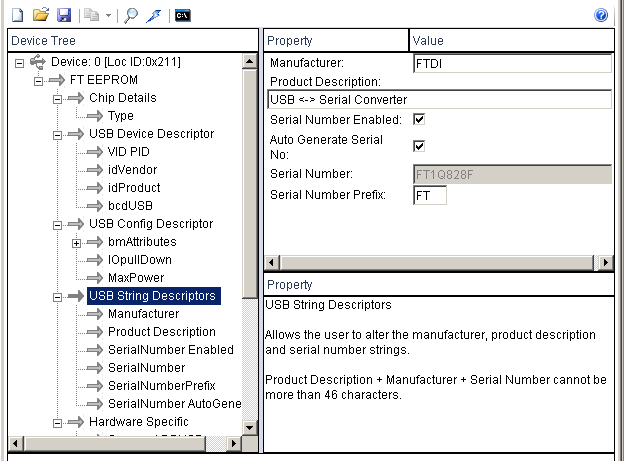Image resolution: width=624 pixels, height=461 pixels.
Task: Collapse the USB Device Descriptor node
Action: 58,134
